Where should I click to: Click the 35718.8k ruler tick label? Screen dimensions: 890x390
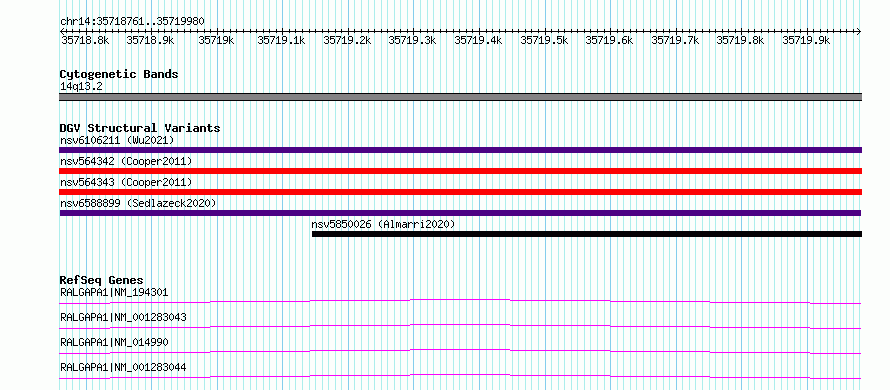pos(85,40)
